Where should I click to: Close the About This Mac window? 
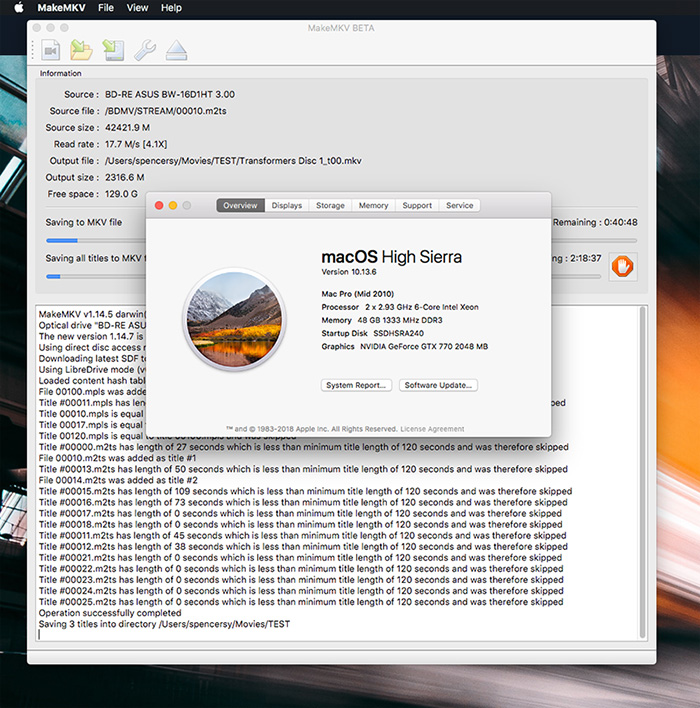159,205
